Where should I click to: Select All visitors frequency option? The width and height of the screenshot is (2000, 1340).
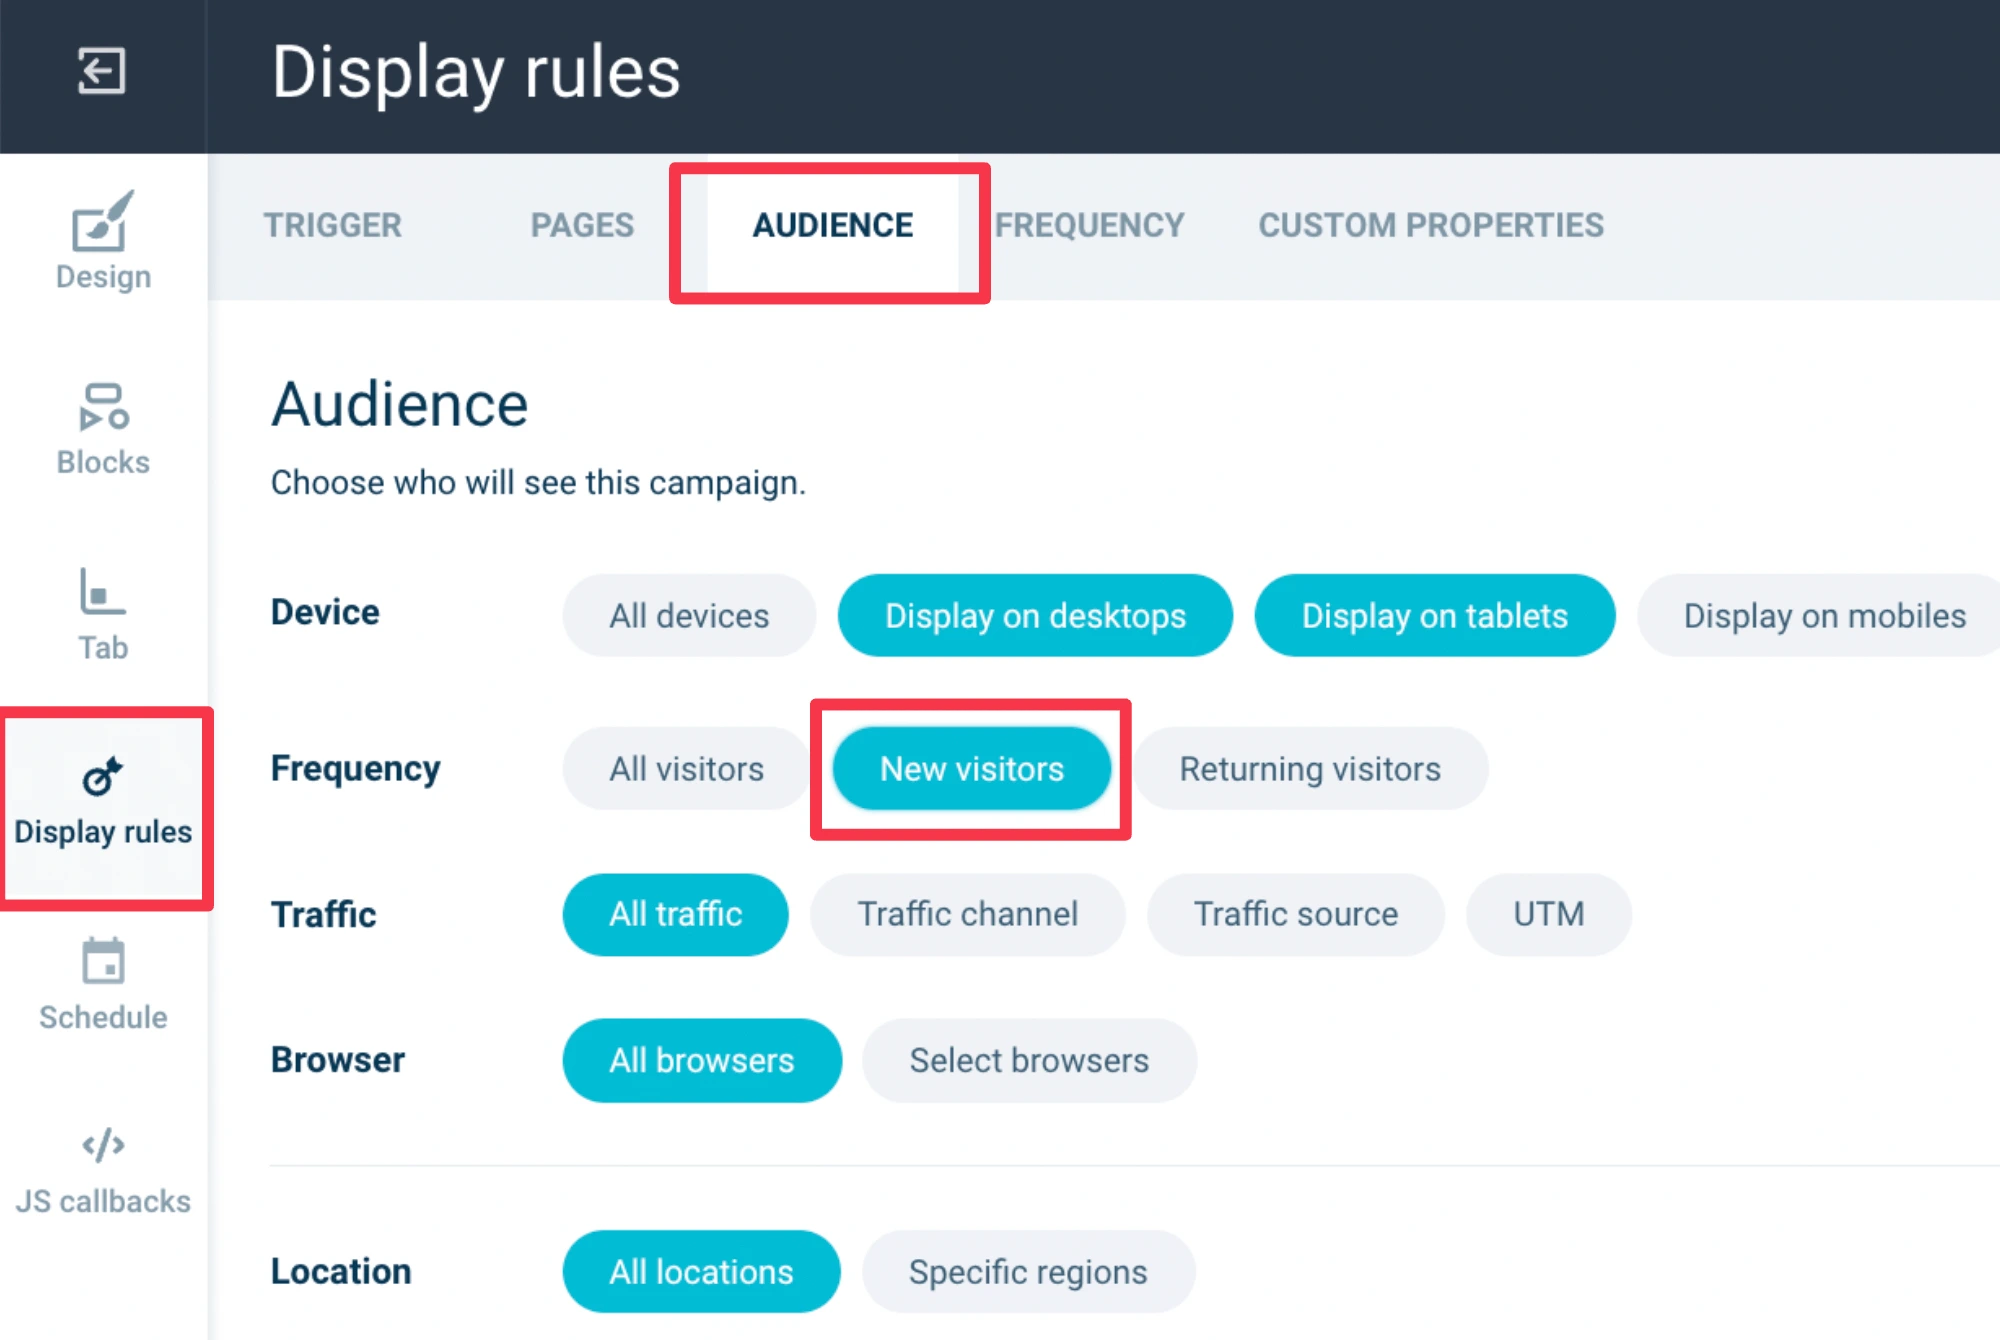(686, 769)
